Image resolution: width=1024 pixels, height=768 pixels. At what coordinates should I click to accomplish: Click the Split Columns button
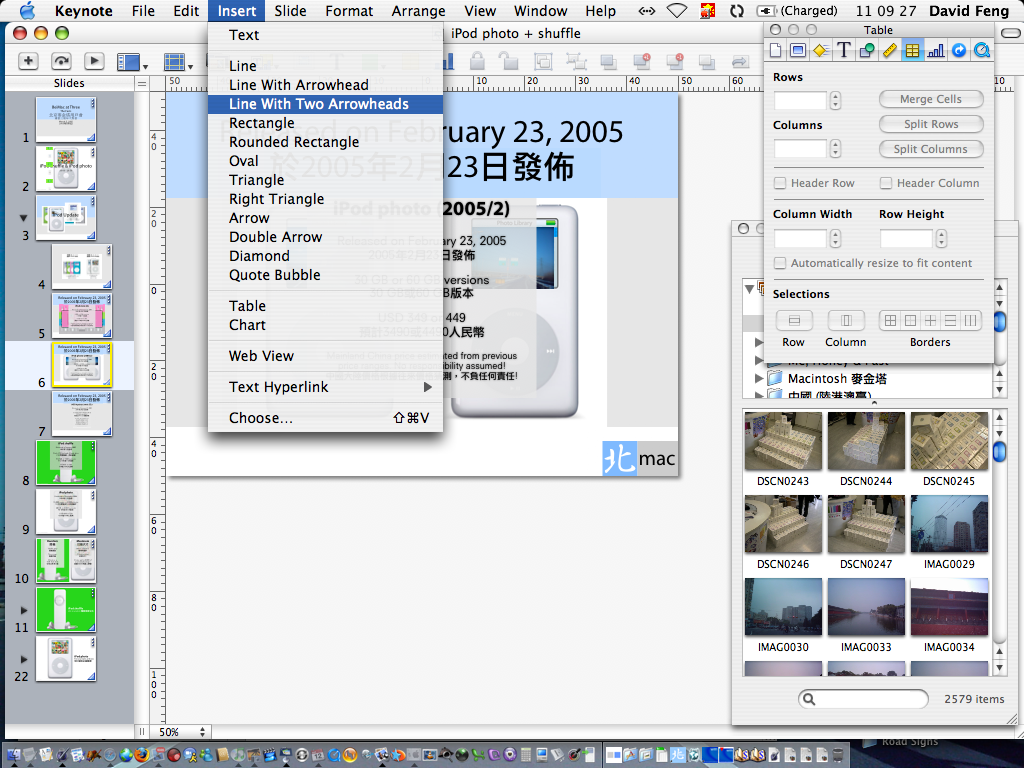coord(931,149)
